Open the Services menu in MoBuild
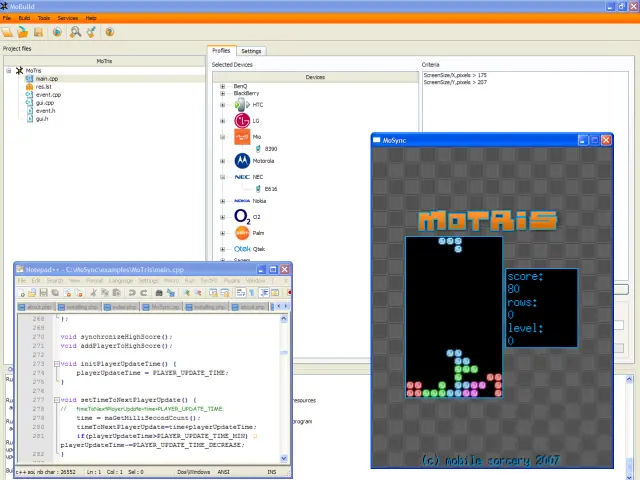 coord(68,18)
